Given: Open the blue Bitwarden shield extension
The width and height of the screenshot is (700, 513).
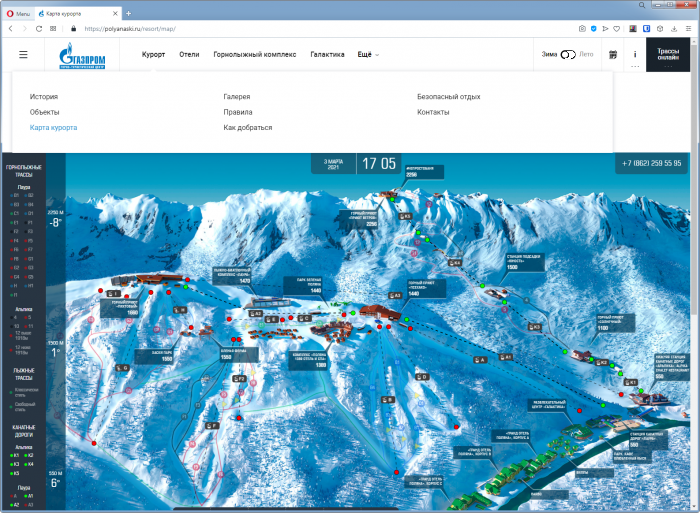Looking at the screenshot, I should point(646,29).
